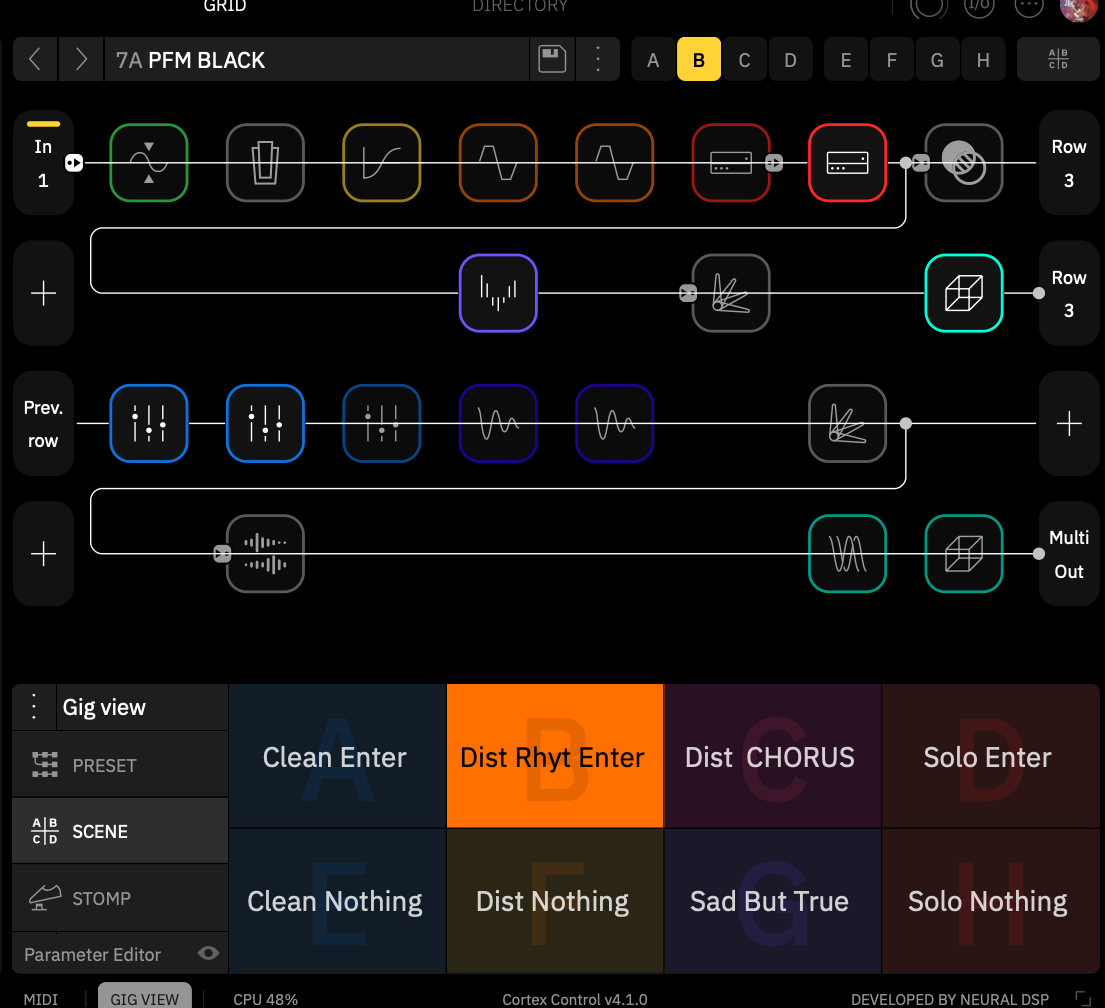Open the overlapping circles block before Row 3
Image resolution: width=1105 pixels, height=1008 pixels.
[x=963, y=163]
